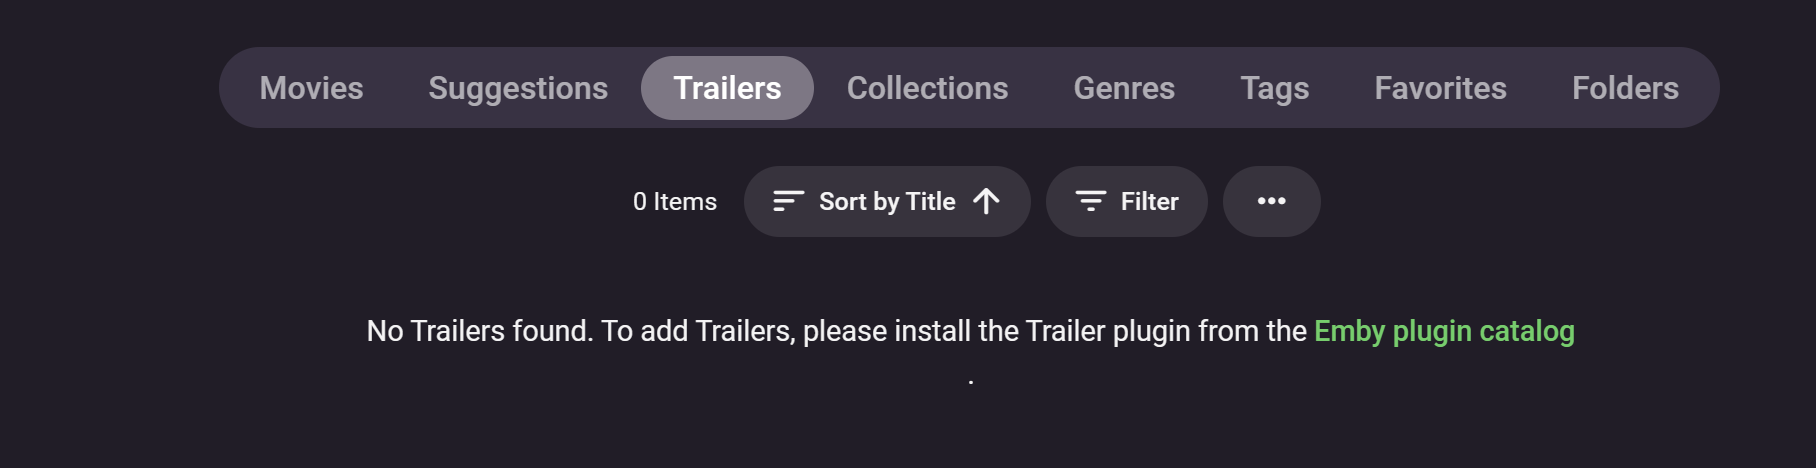Open the Sort by Title dropdown label
Viewport: 1816px width, 468px height.
886,202
